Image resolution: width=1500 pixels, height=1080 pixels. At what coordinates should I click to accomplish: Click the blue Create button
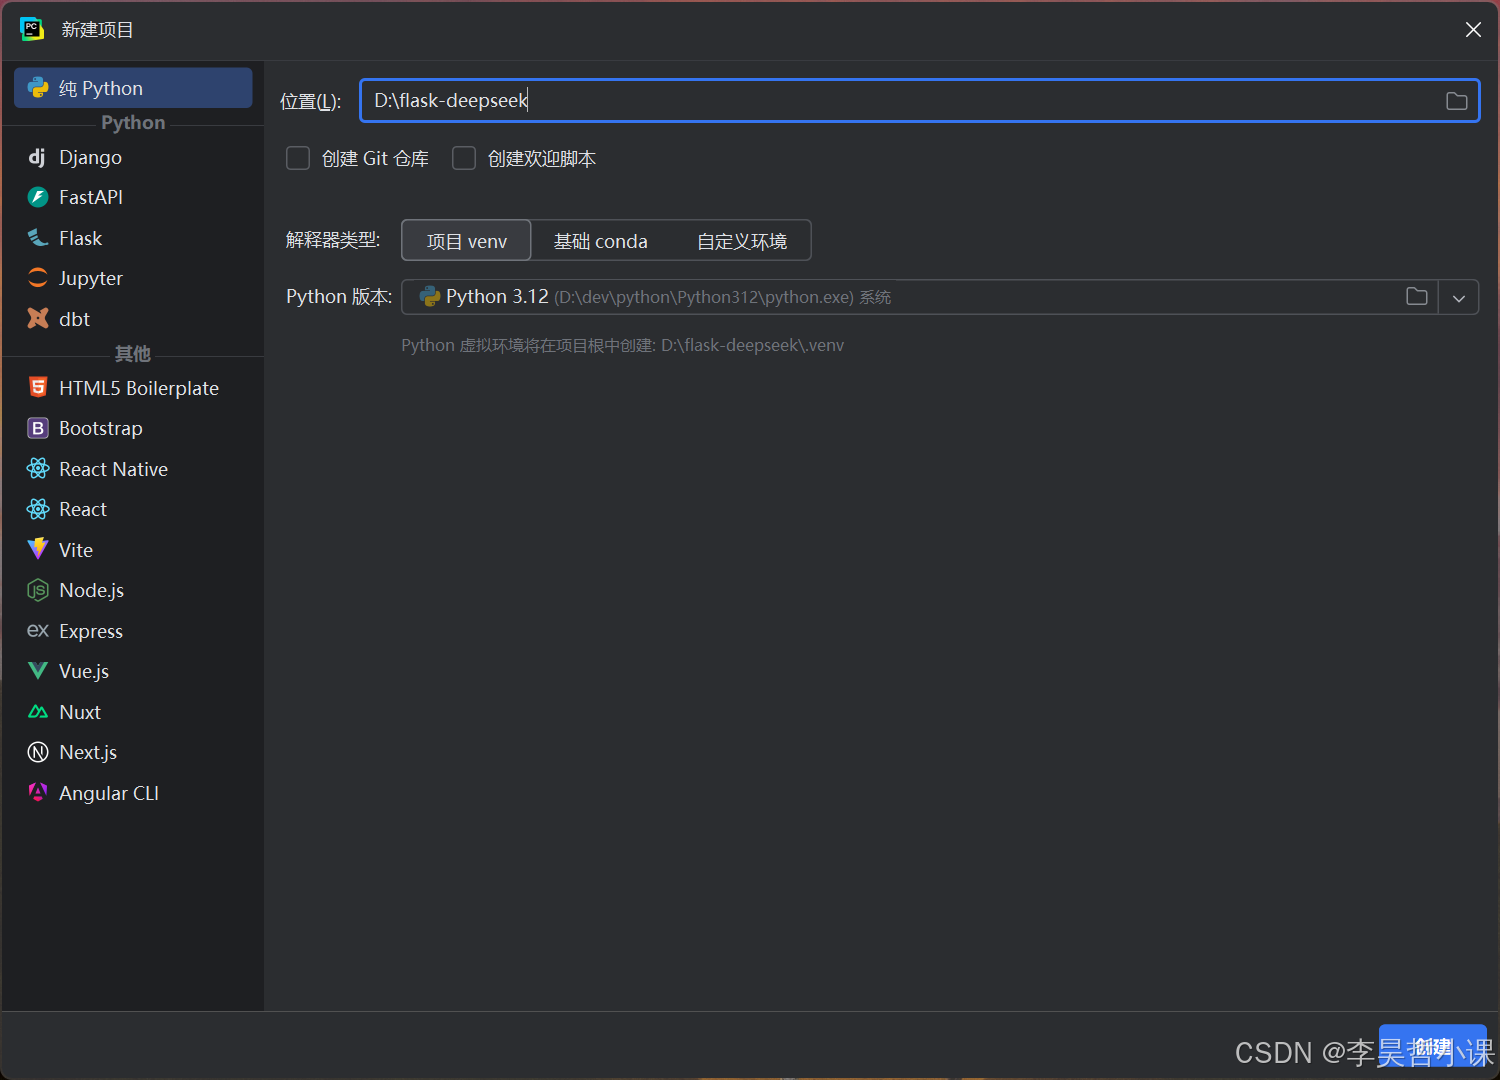point(1432,1047)
